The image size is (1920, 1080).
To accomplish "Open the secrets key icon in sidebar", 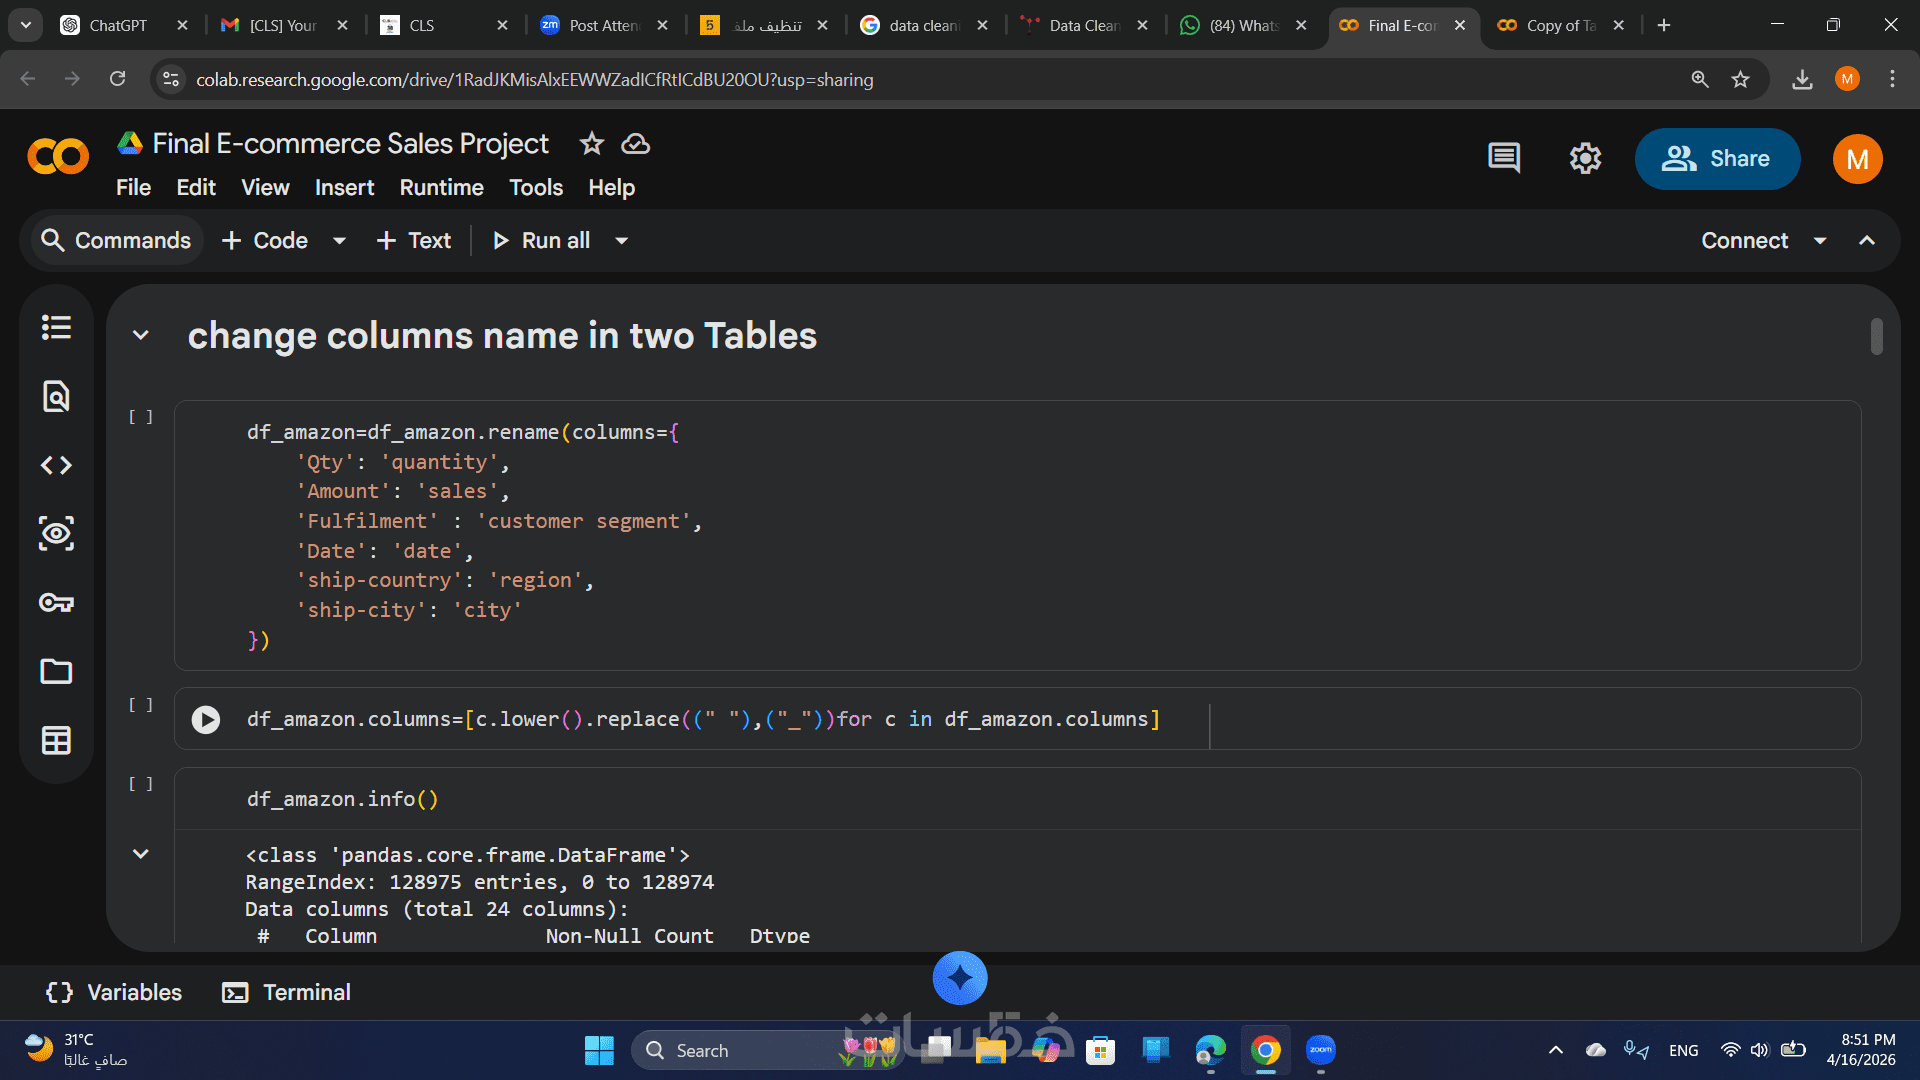I will [x=56, y=602].
